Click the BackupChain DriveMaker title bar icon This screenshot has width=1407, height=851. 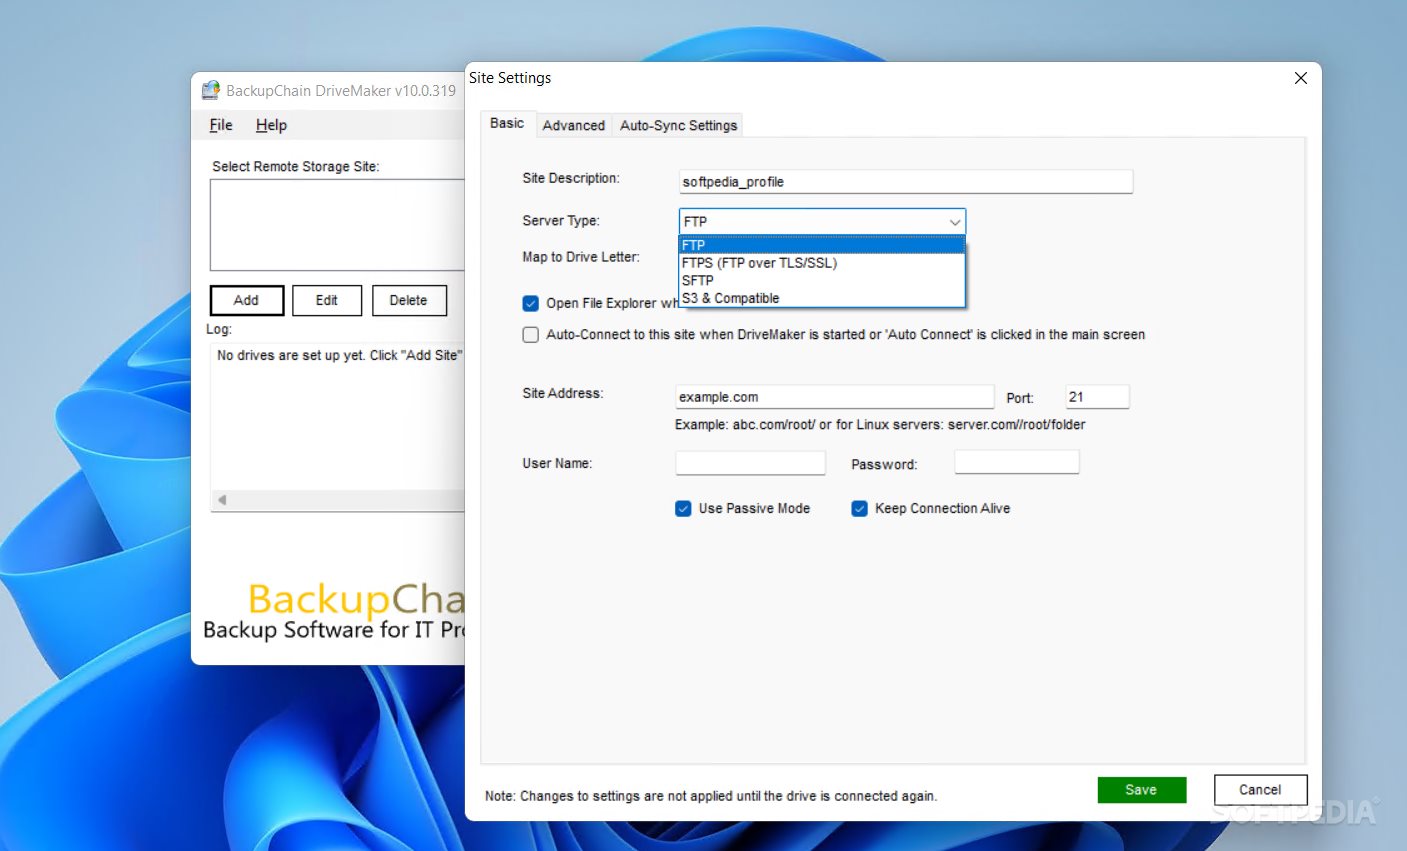point(210,90)
